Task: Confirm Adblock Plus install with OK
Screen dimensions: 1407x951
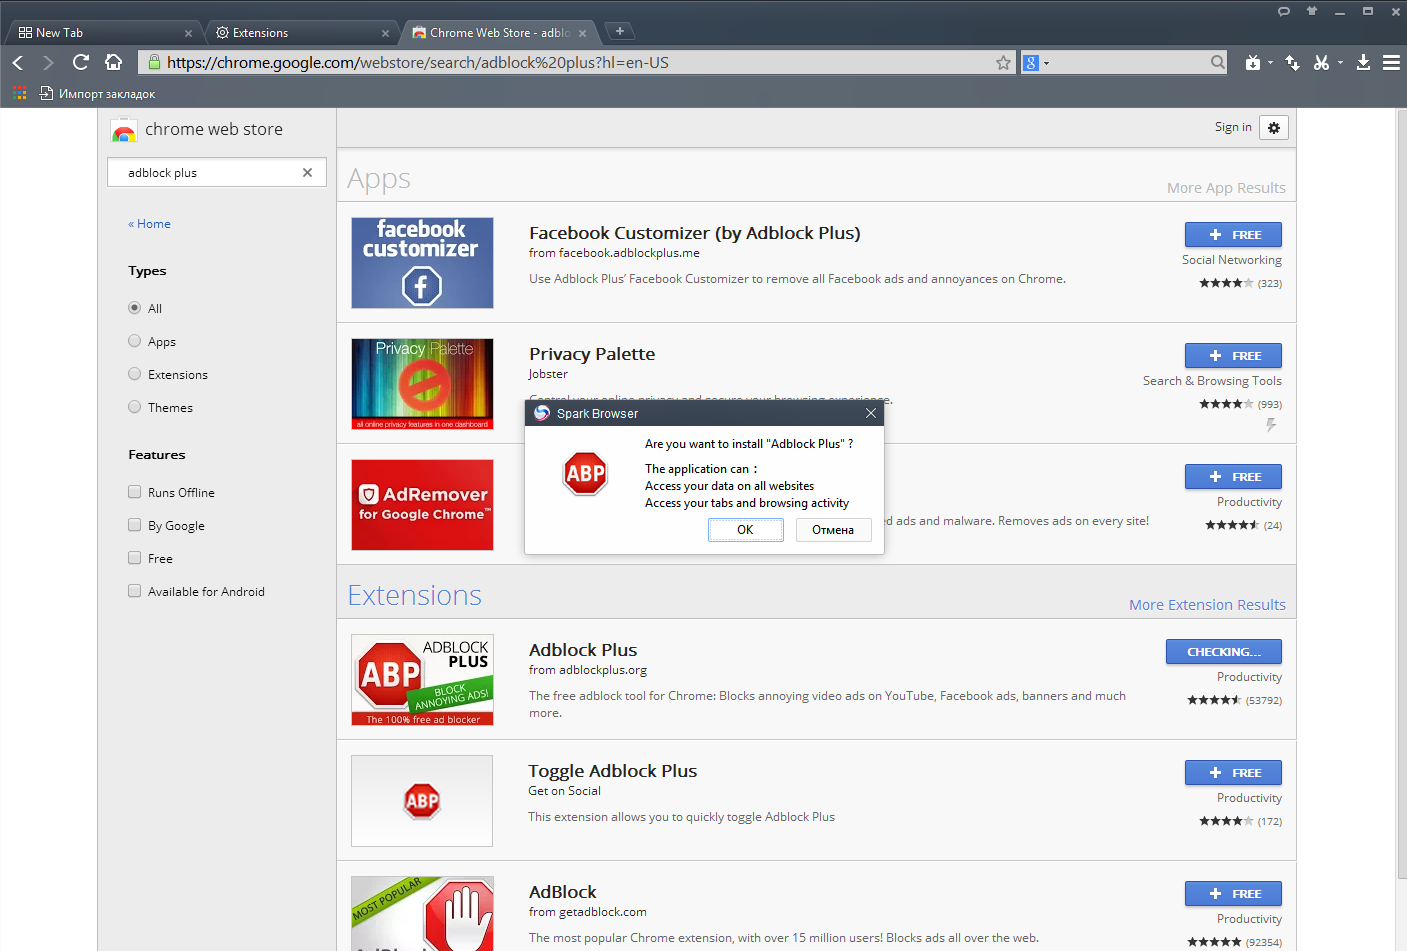Action: click(x=745, y=530)
